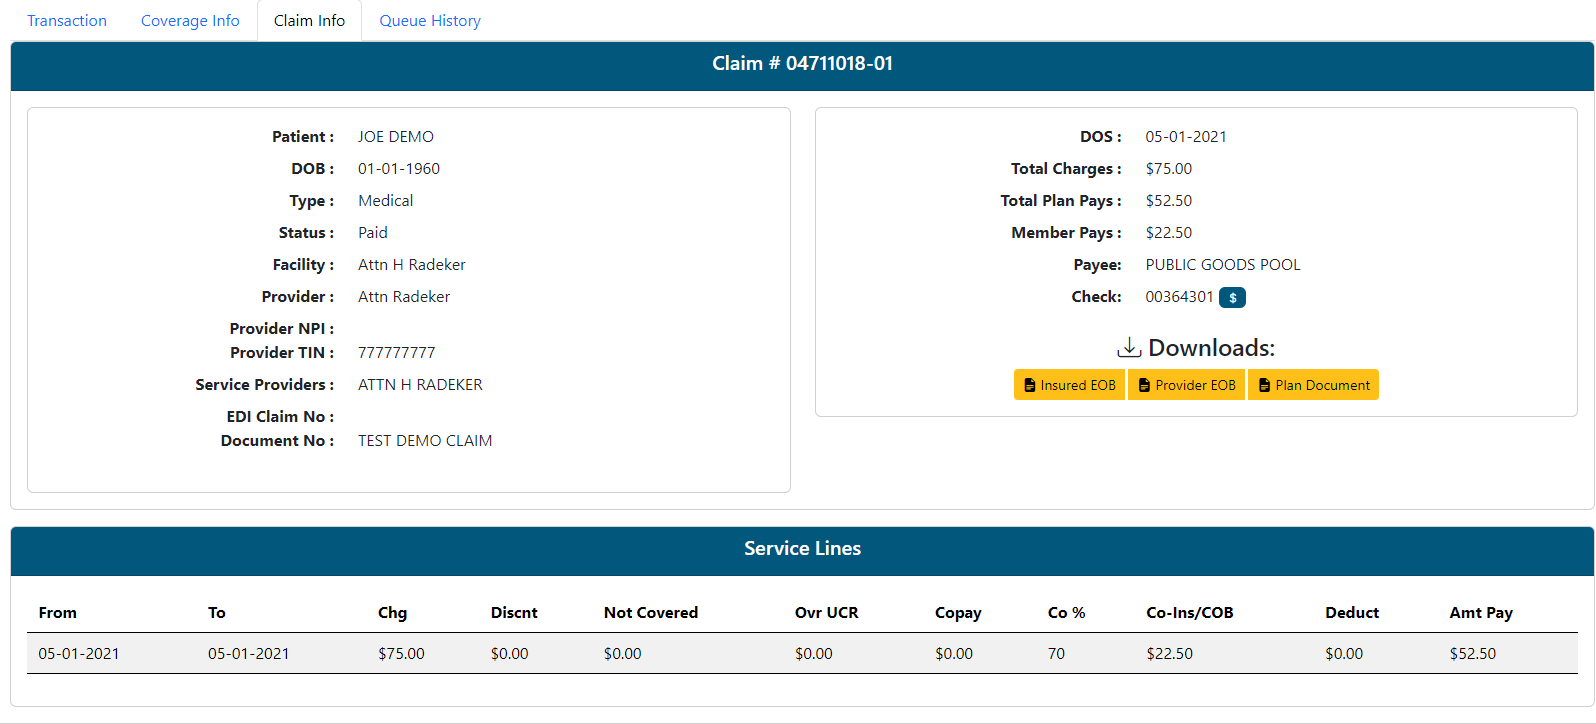Viewport: 1596px width, 724px height.
Task: Go to the Queue History tab
Action: click(x=430, y=21)
